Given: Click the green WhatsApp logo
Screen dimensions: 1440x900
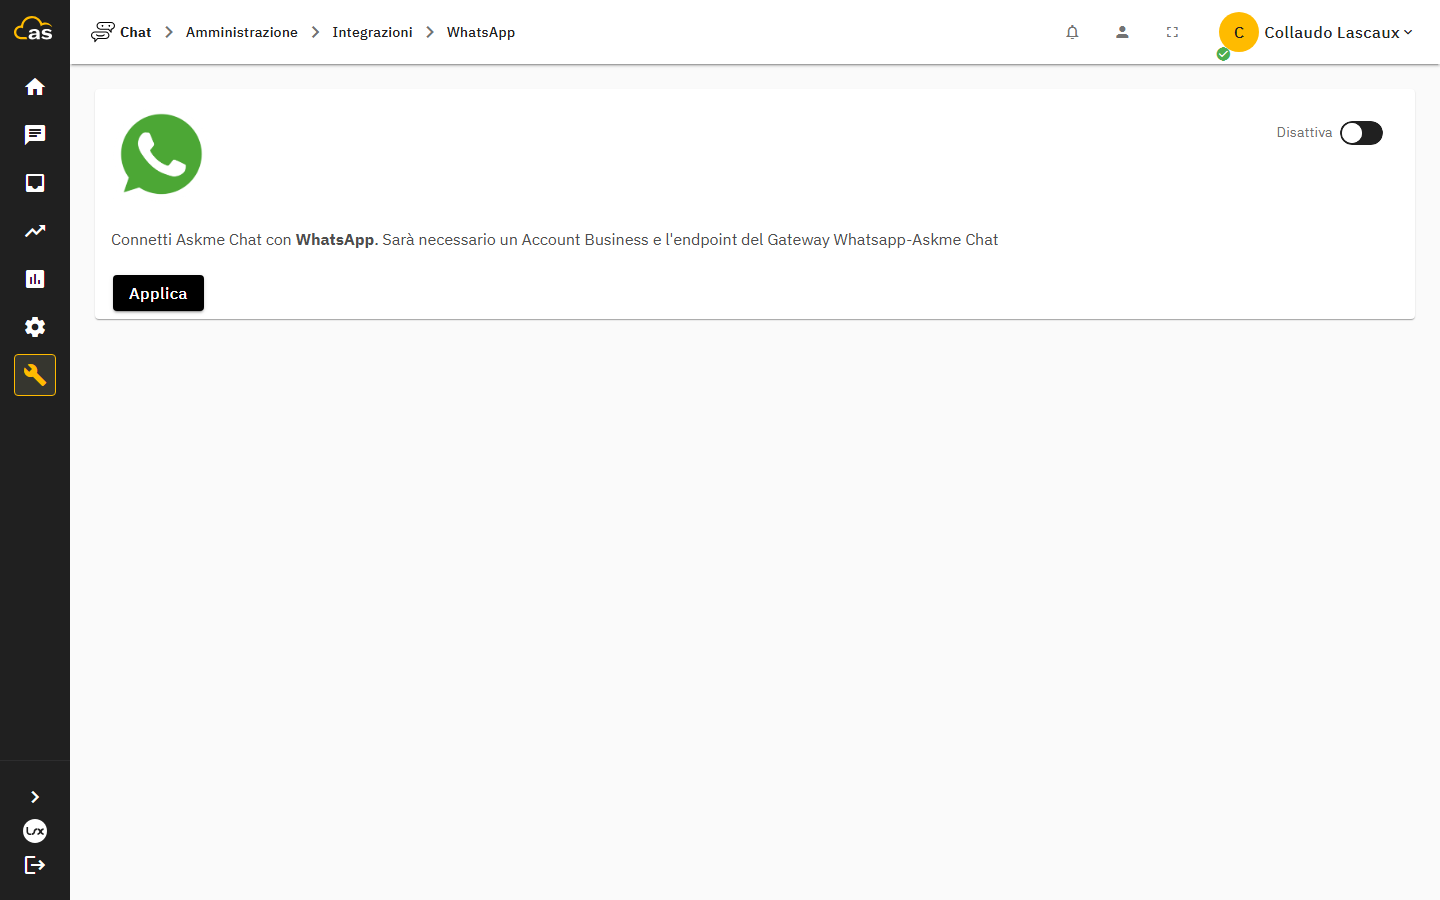Looking at the screenshot, I should point(161,154).
